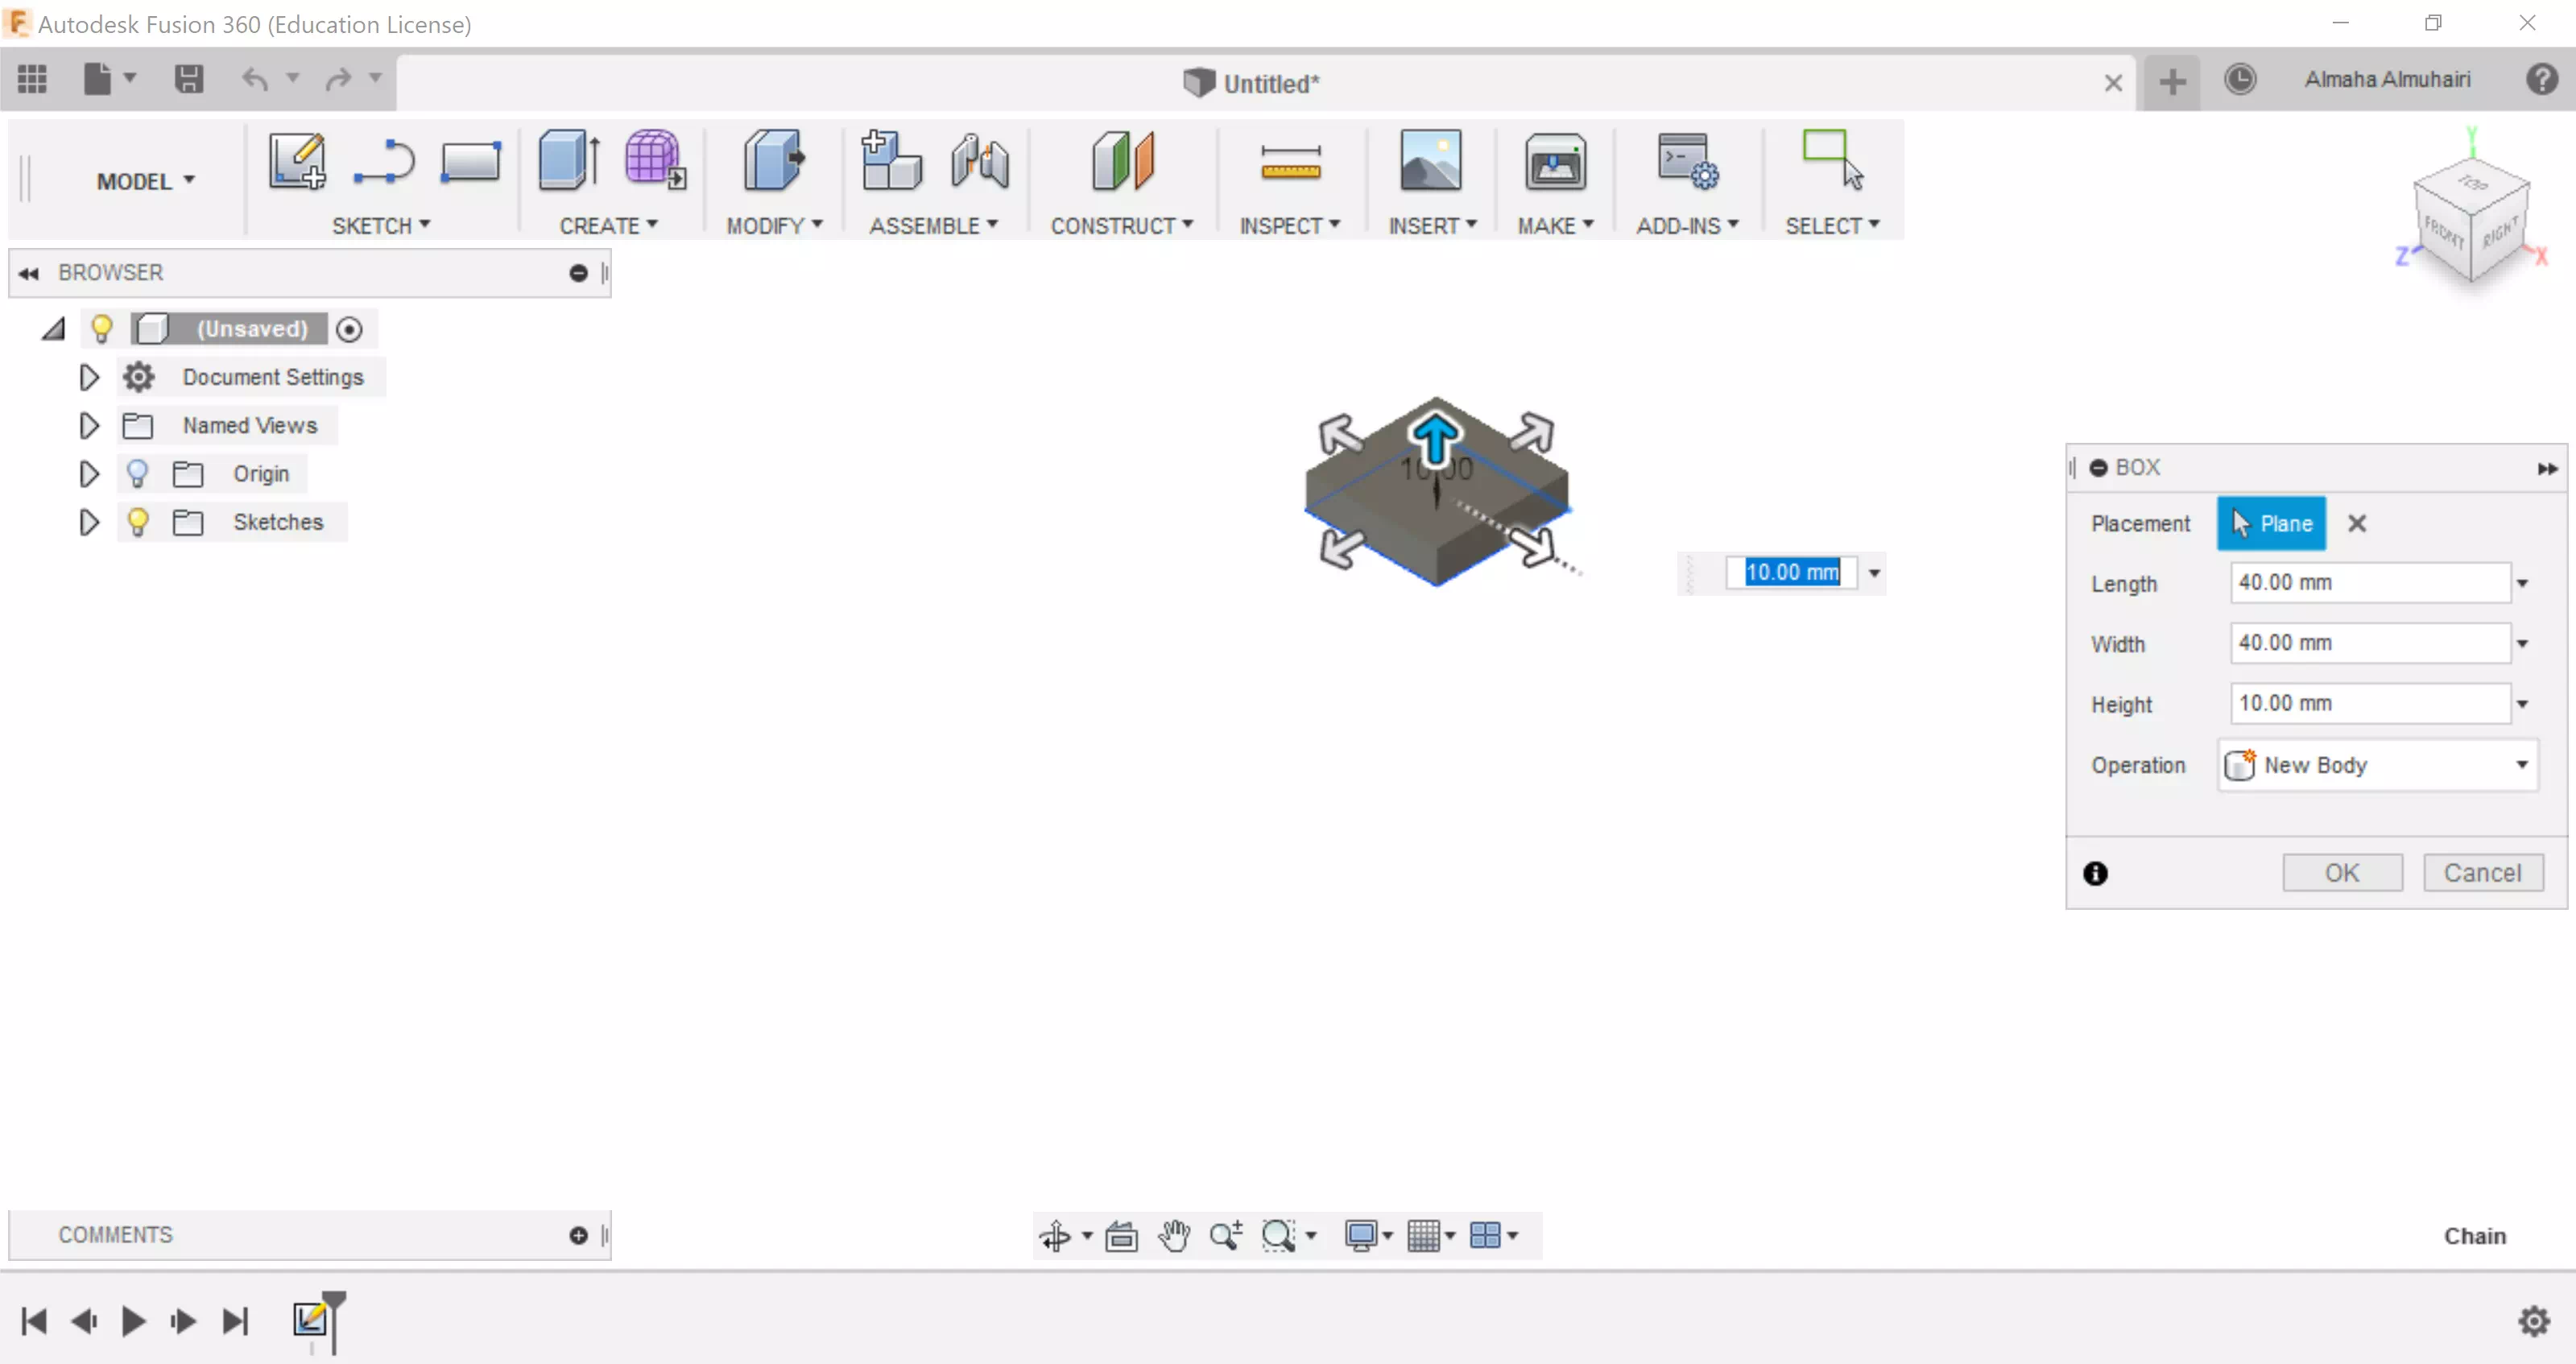This screenshot has width=2576, height=1364.
Task: Toggle visibility of the Sketches folder
Action: coord(137,521)
